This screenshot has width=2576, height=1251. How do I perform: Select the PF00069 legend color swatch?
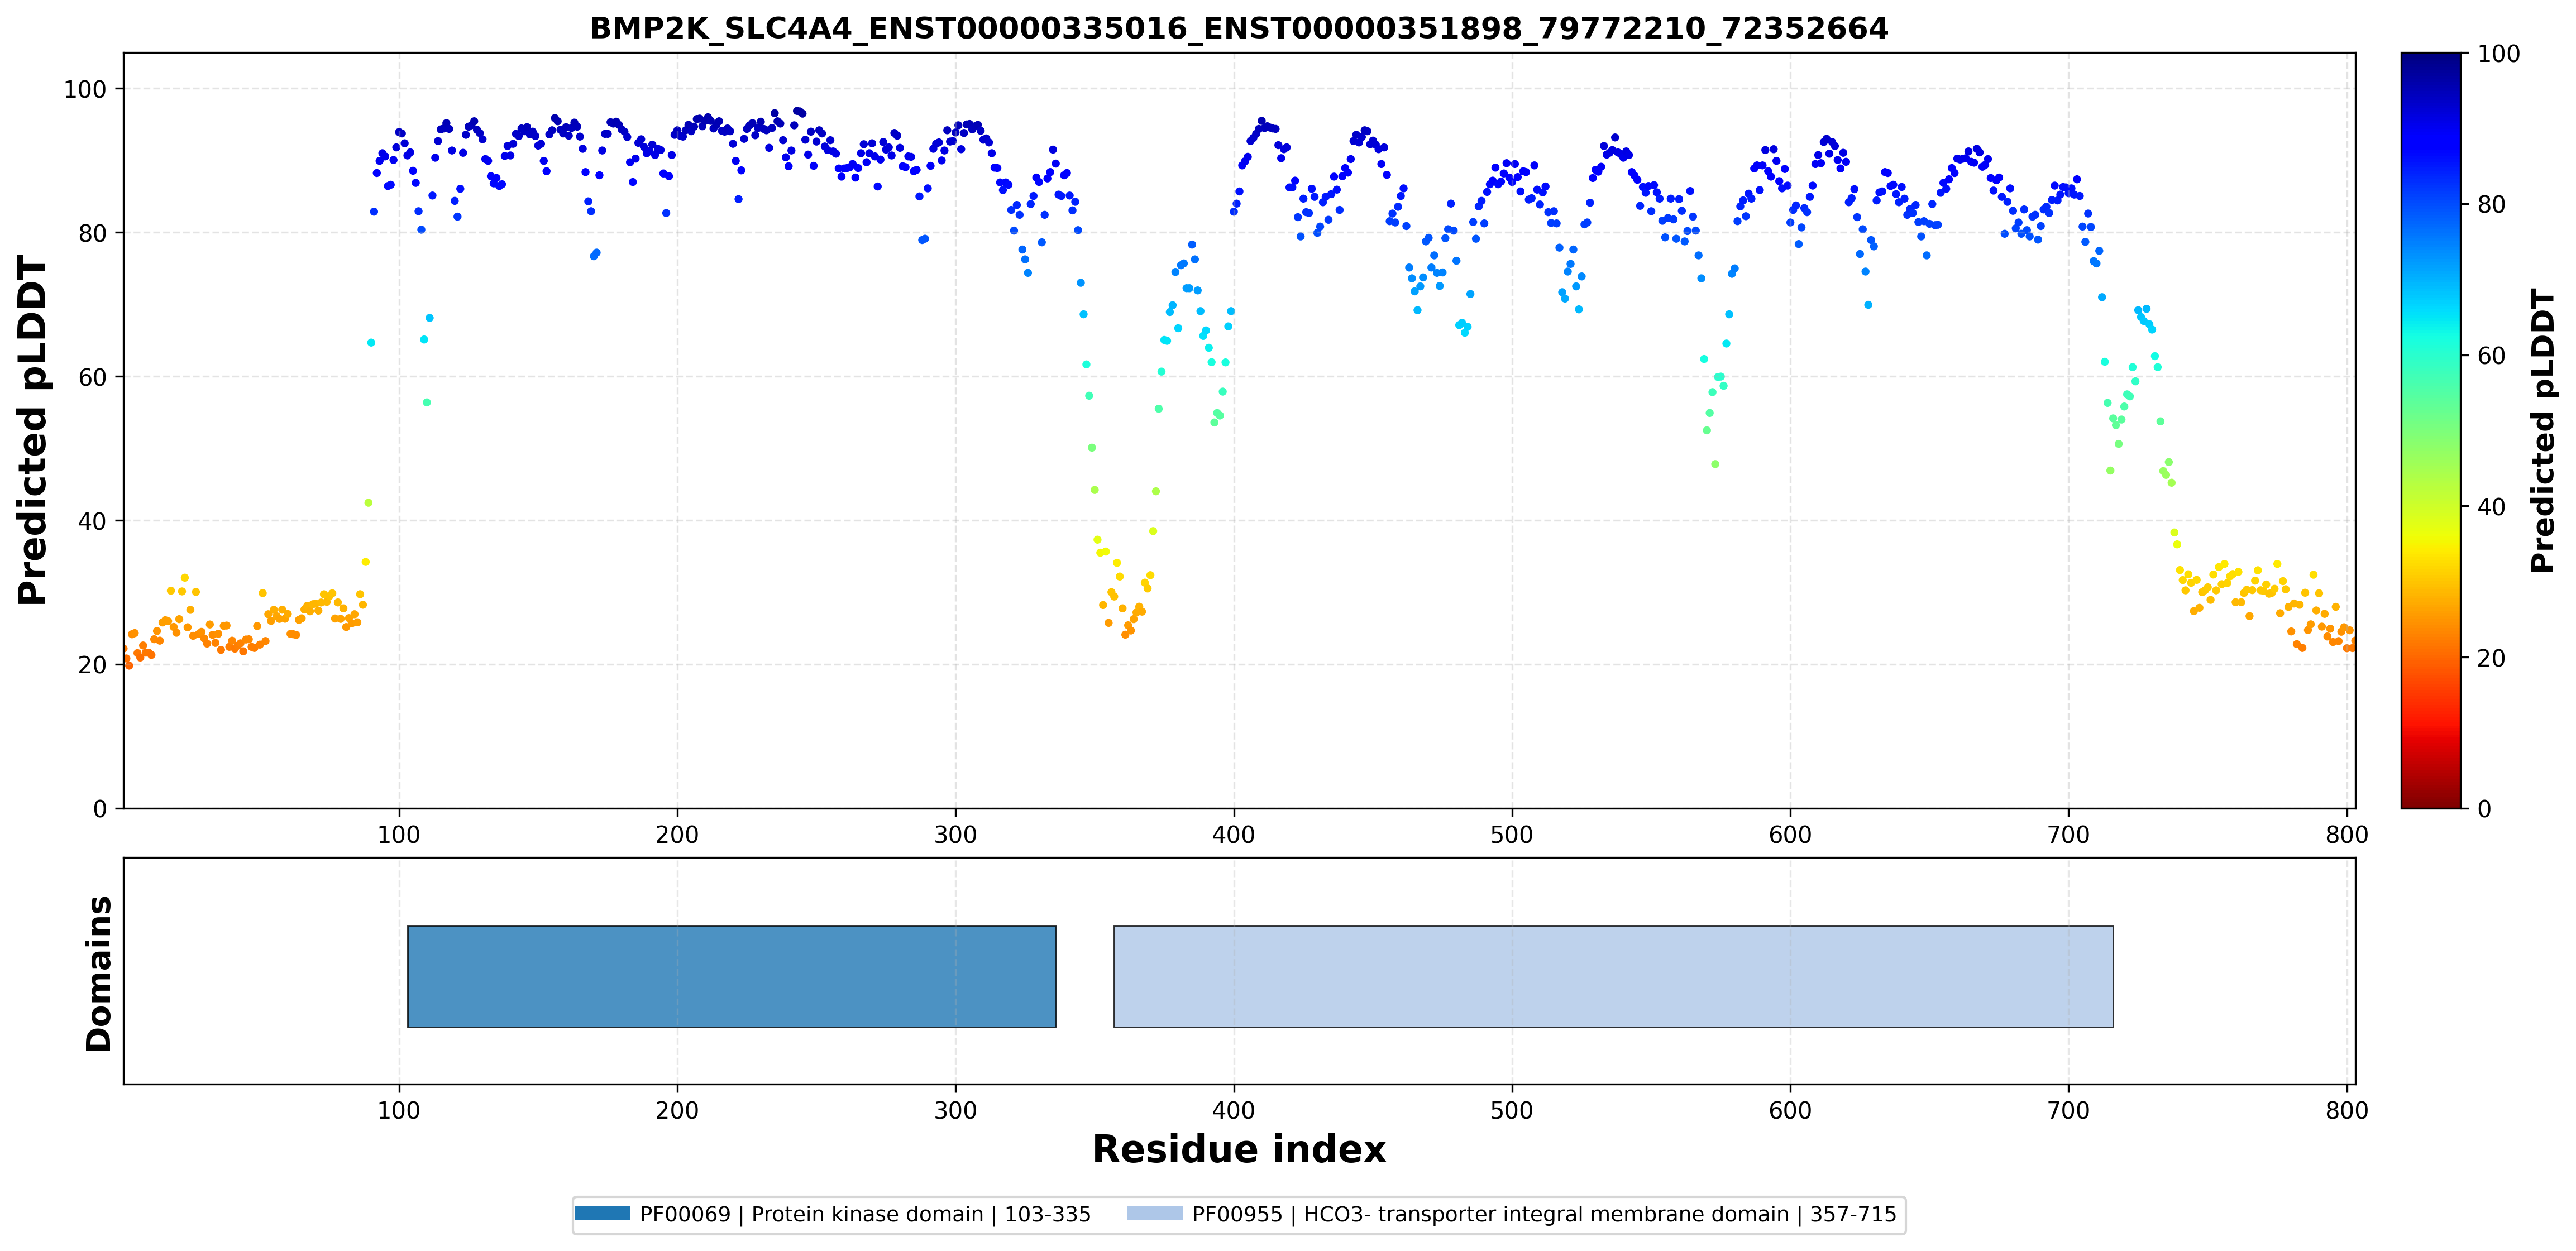pyautogui.click(x=602, y=1213)
